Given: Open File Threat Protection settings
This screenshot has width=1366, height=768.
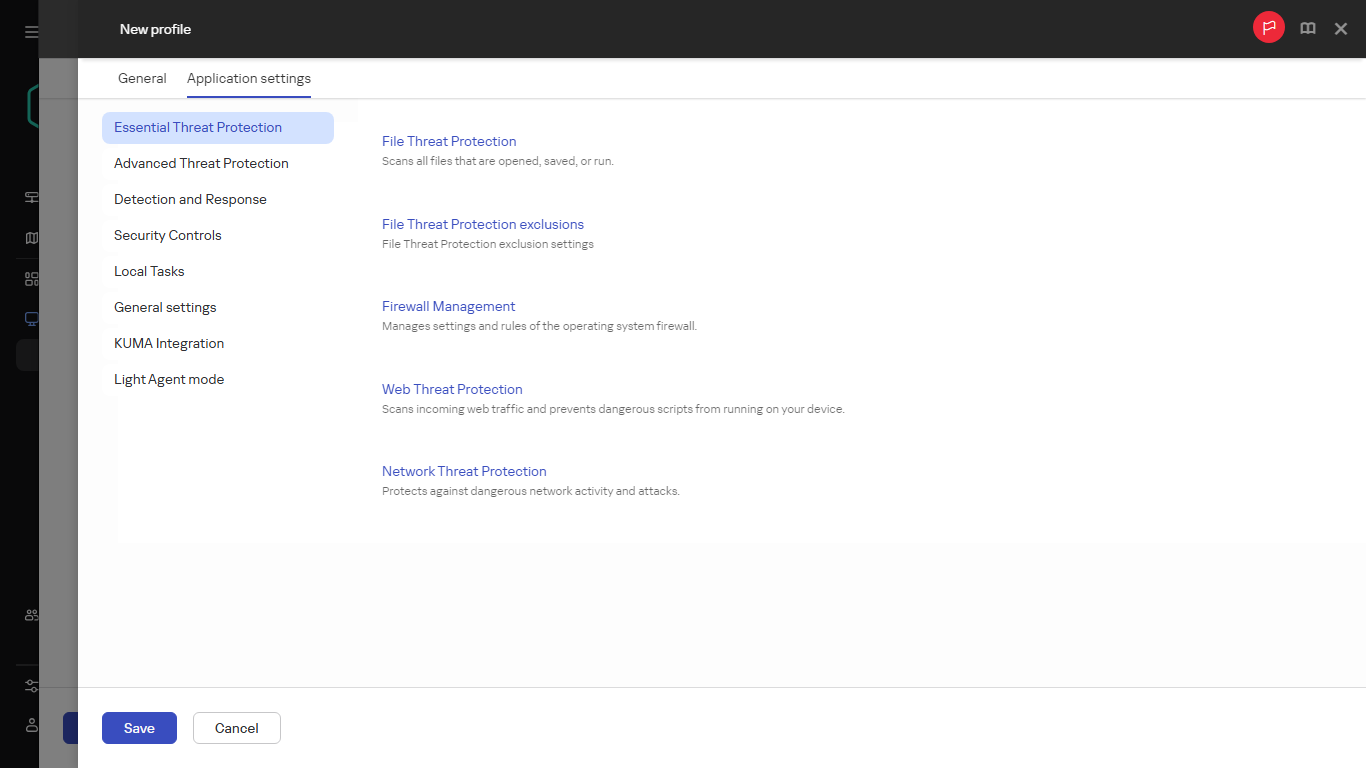Looking at the screenshot, I should [x=448, y=141].
